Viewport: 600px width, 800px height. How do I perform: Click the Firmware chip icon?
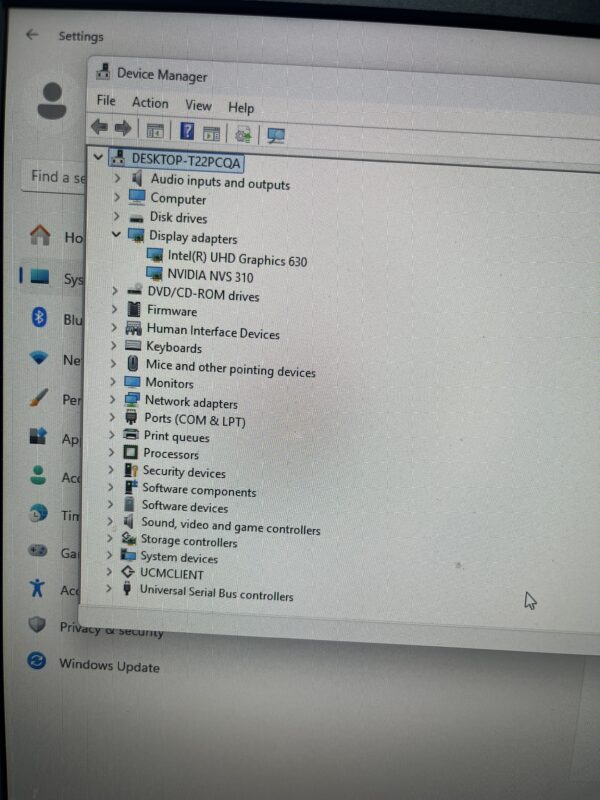click(x=134, y=309)
